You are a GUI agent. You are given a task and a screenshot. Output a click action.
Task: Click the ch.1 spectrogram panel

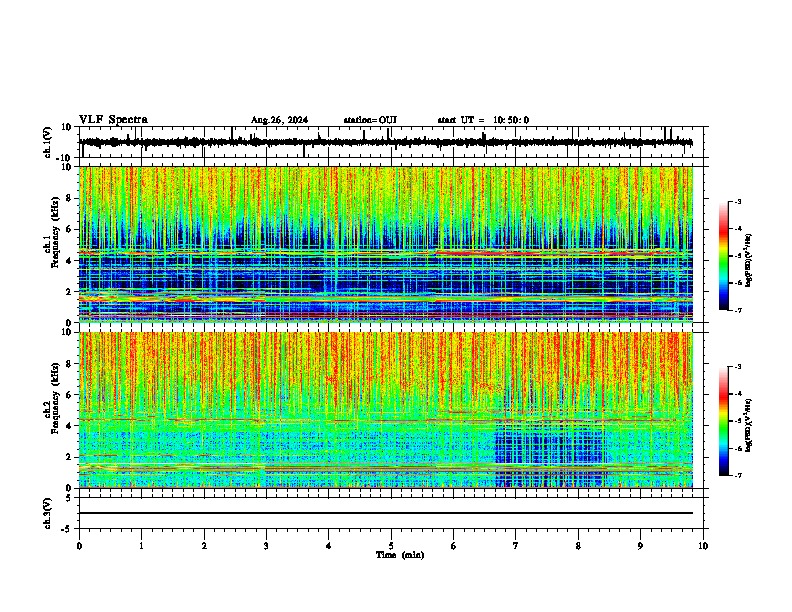coord(386,244)
